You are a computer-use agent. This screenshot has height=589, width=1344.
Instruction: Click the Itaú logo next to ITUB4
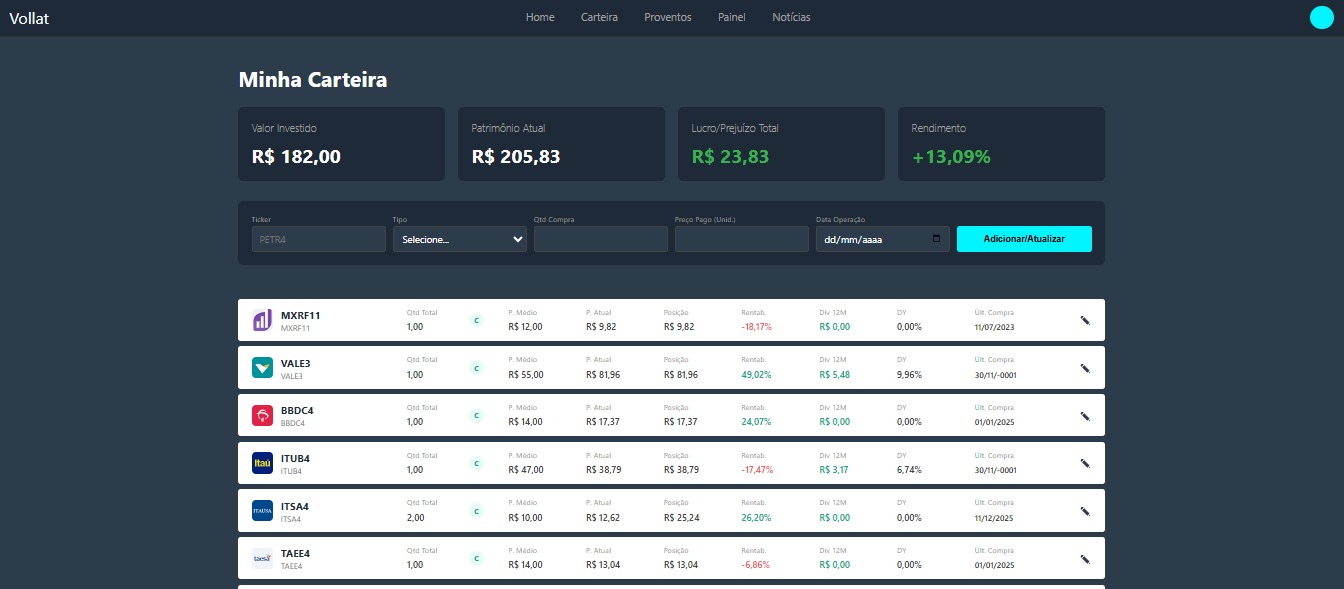pyautogui.click(x=262, y=463)
